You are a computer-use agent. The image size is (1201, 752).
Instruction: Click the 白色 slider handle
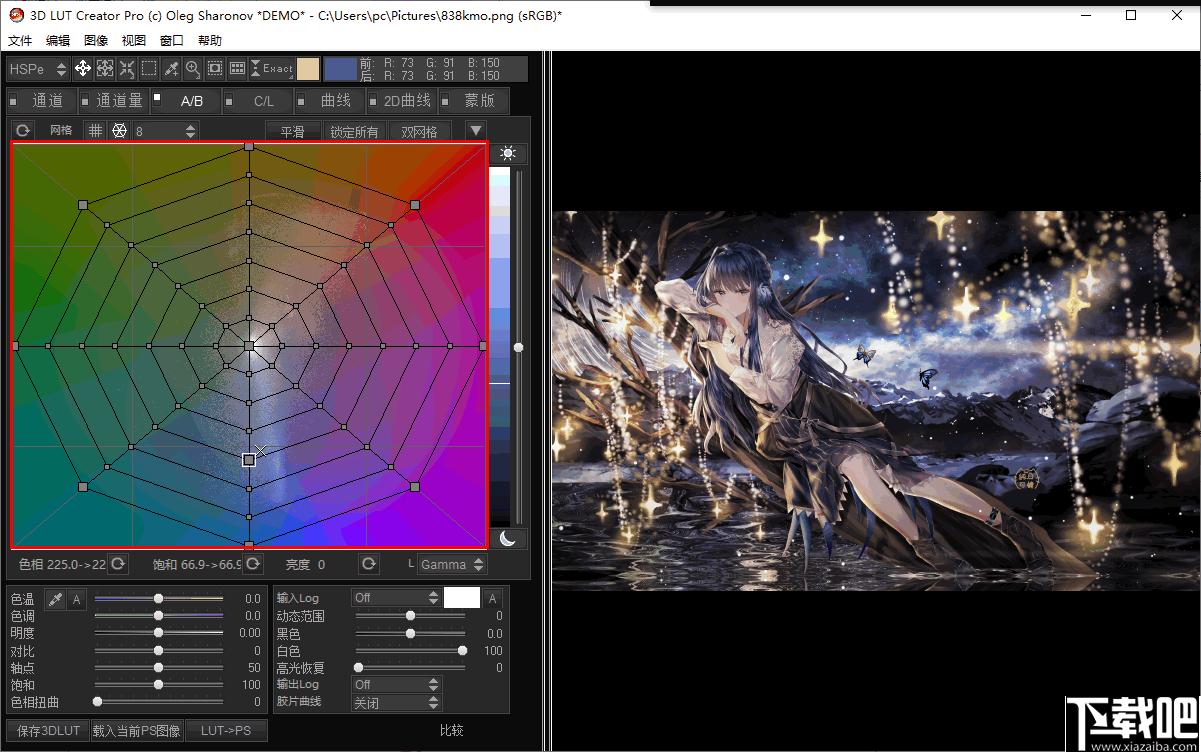462,651
